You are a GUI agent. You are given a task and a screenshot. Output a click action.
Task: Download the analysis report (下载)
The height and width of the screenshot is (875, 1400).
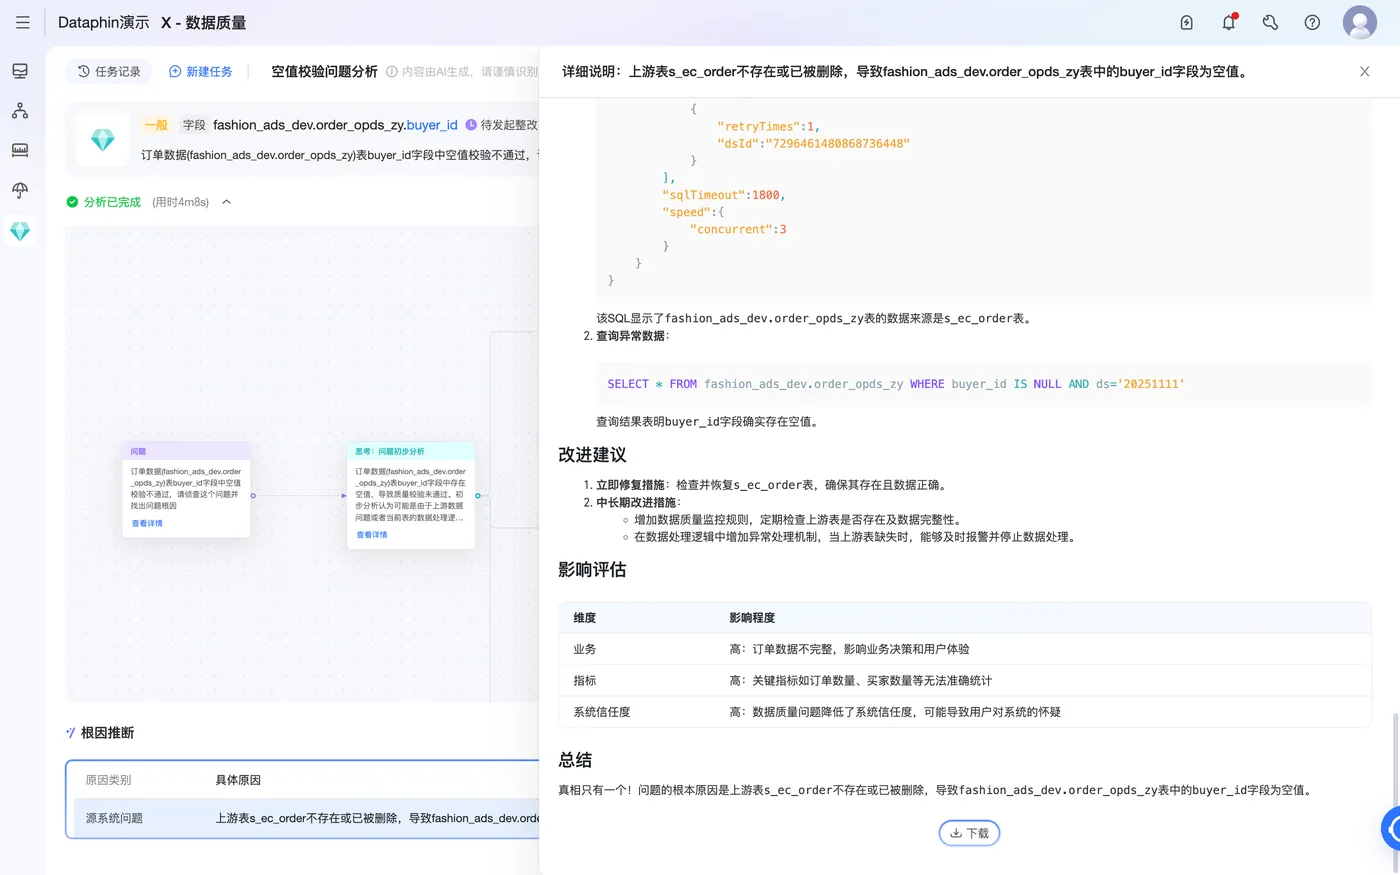pyautogui.click(x=969, y=833)
